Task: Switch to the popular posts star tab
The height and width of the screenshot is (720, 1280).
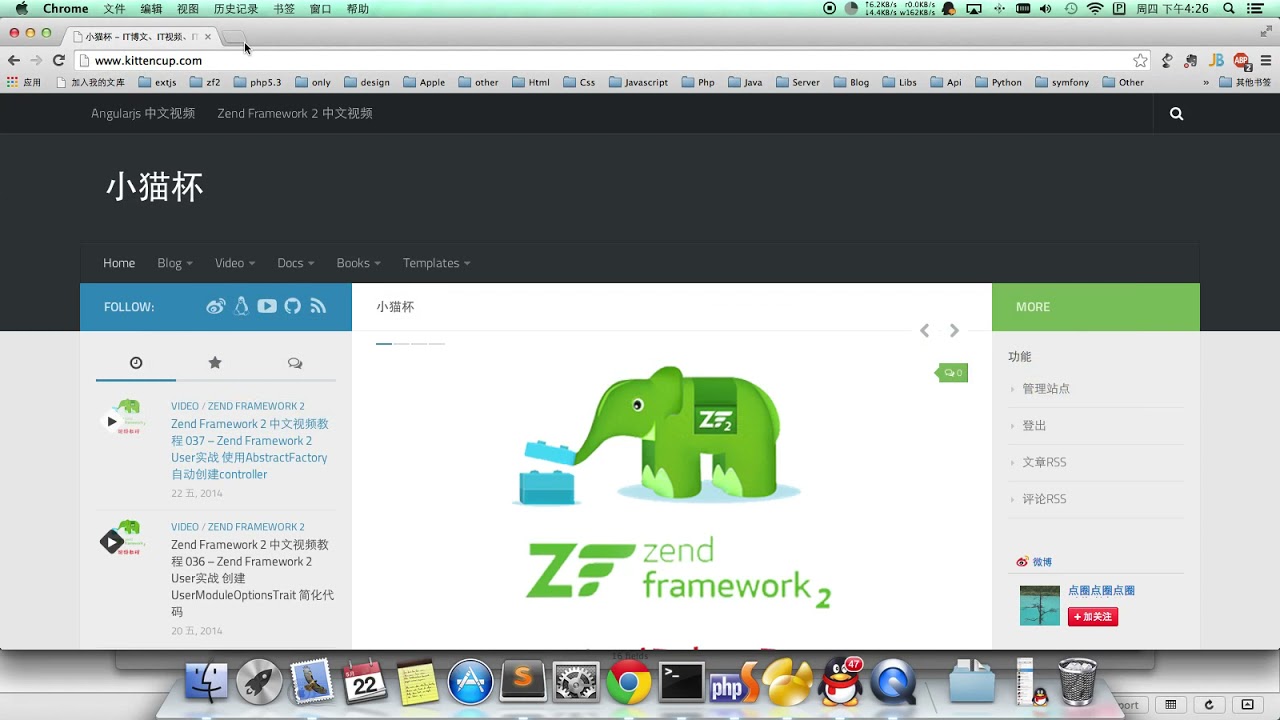Action: click(x=215, y=363)
